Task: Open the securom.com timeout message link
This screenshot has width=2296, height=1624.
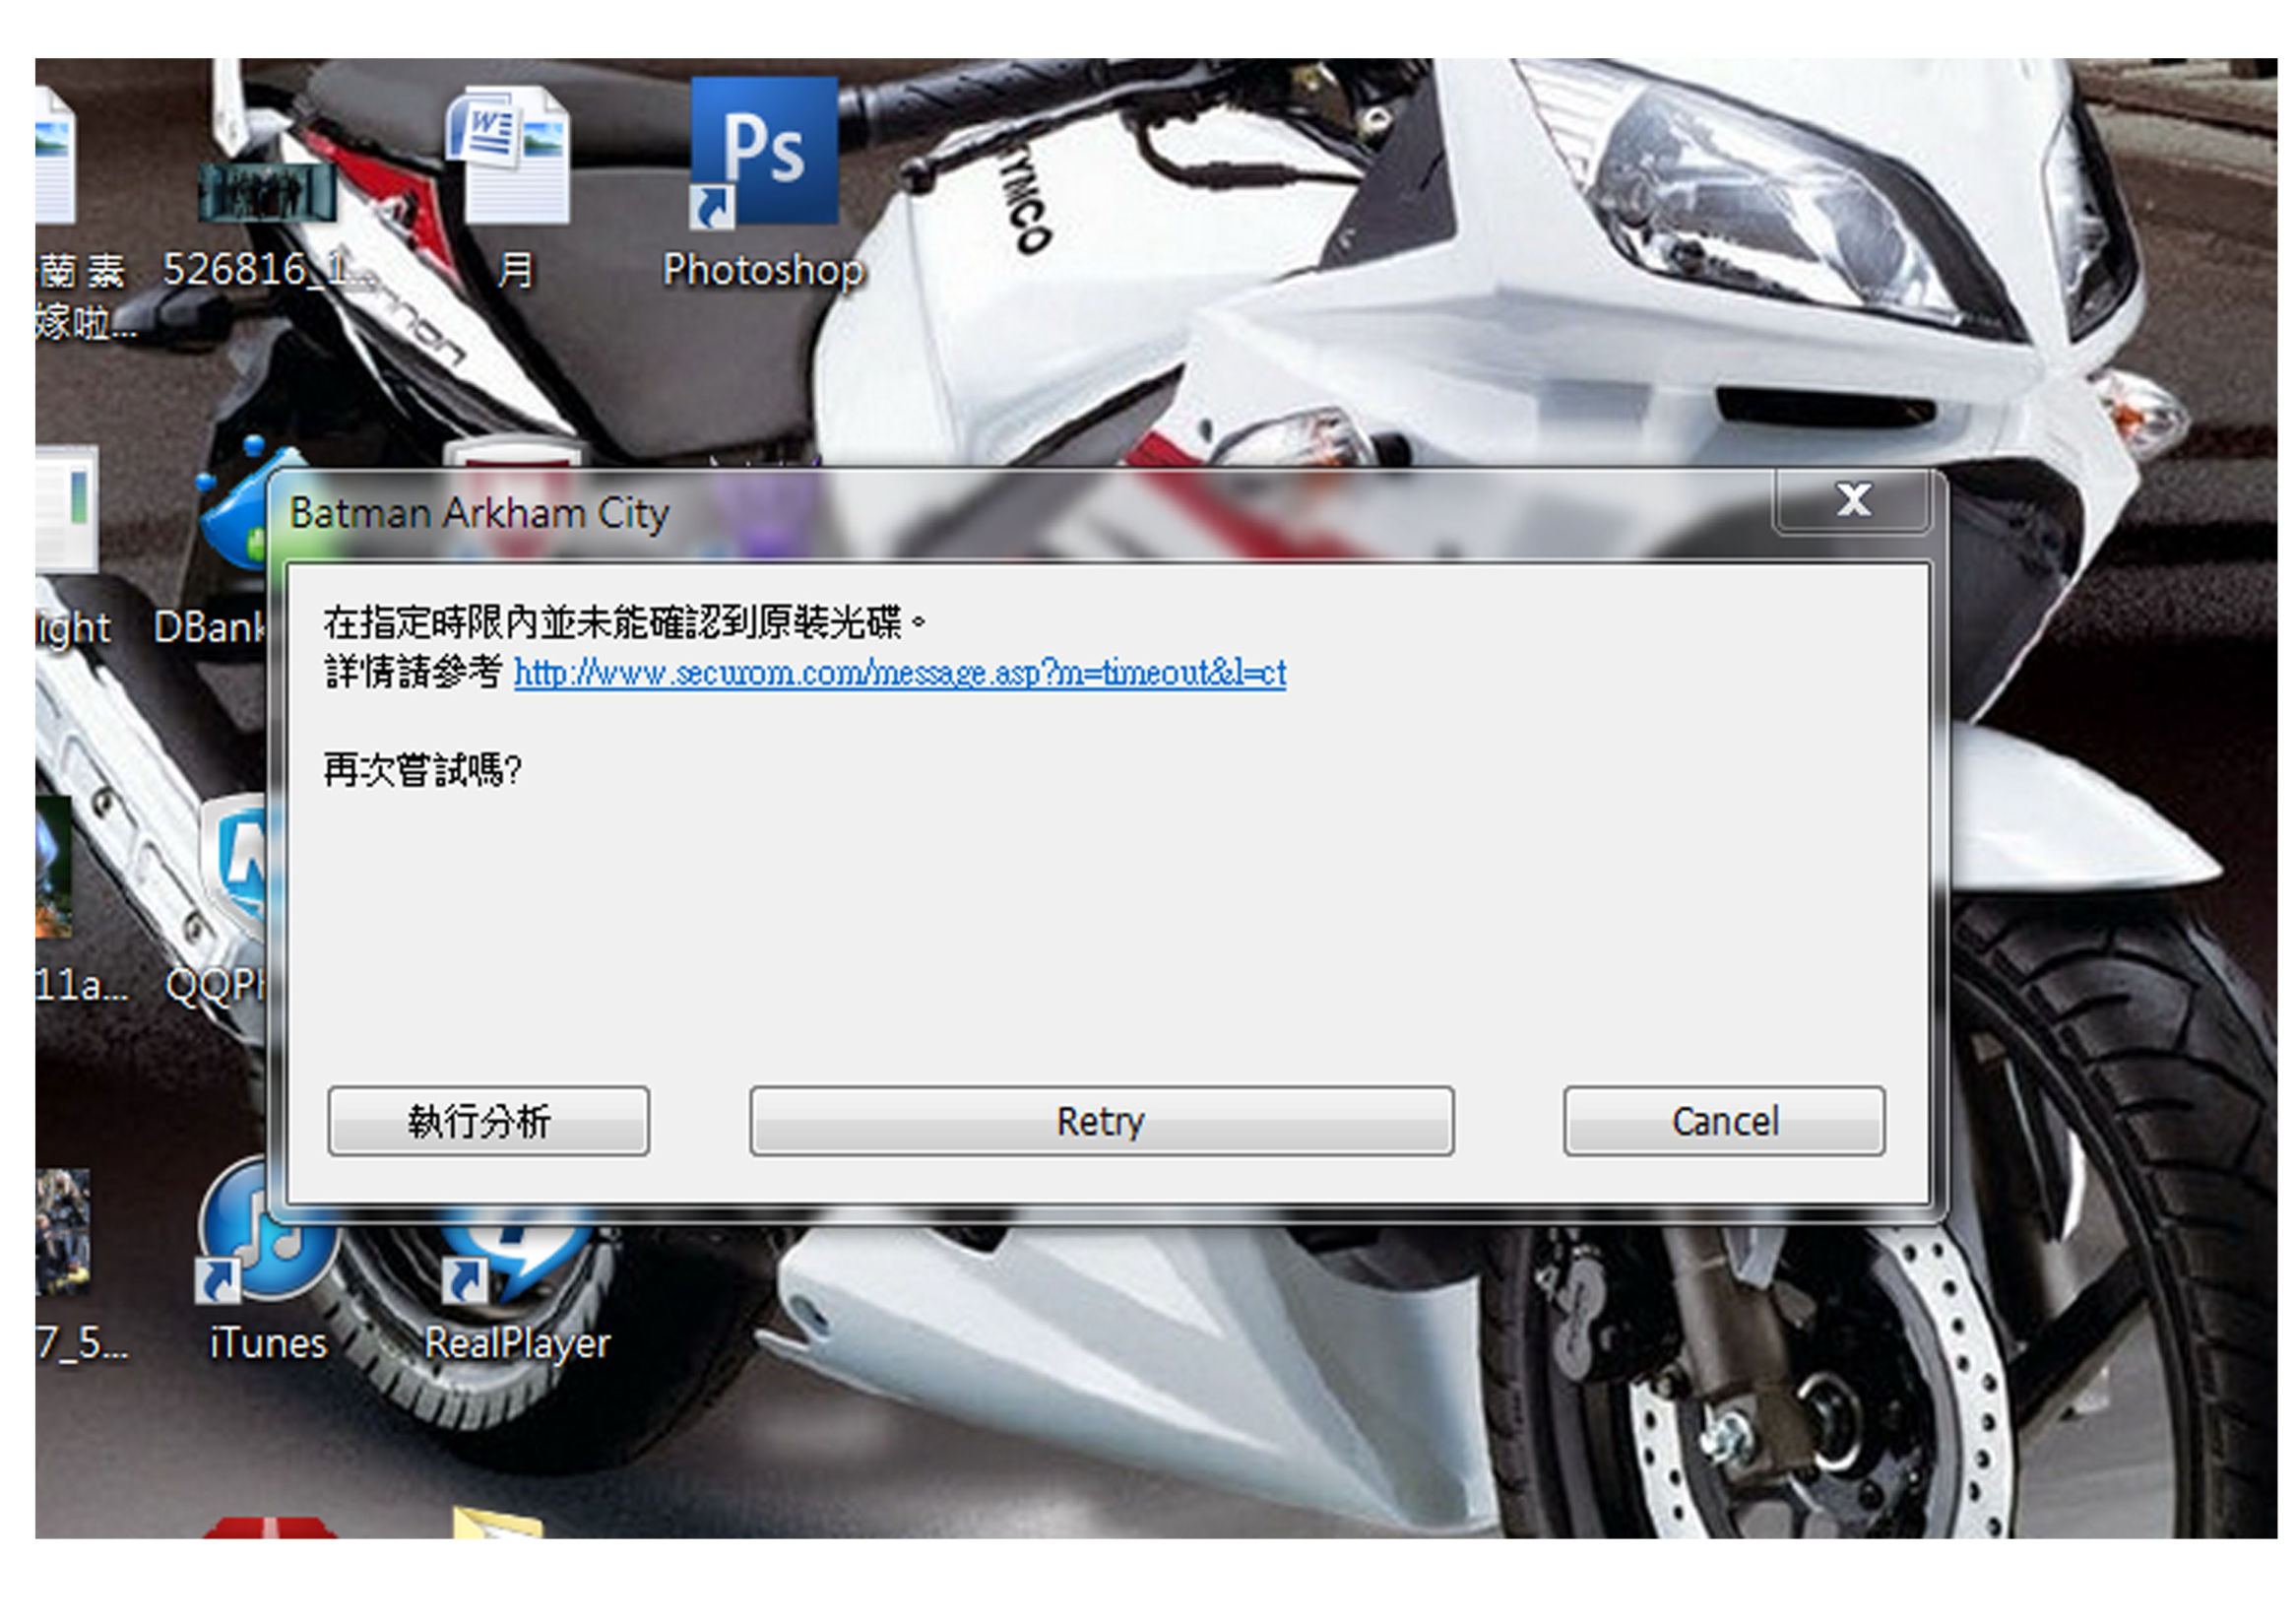Action: (x=900, y=672)
